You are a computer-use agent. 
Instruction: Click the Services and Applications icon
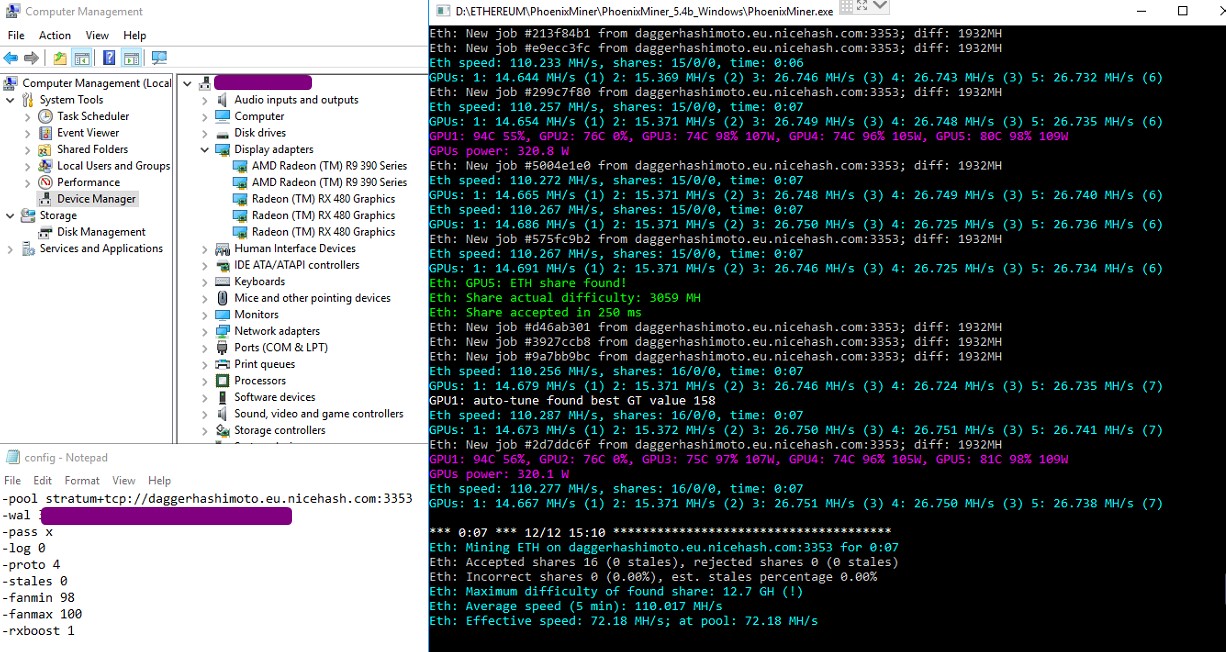[28, 249]
